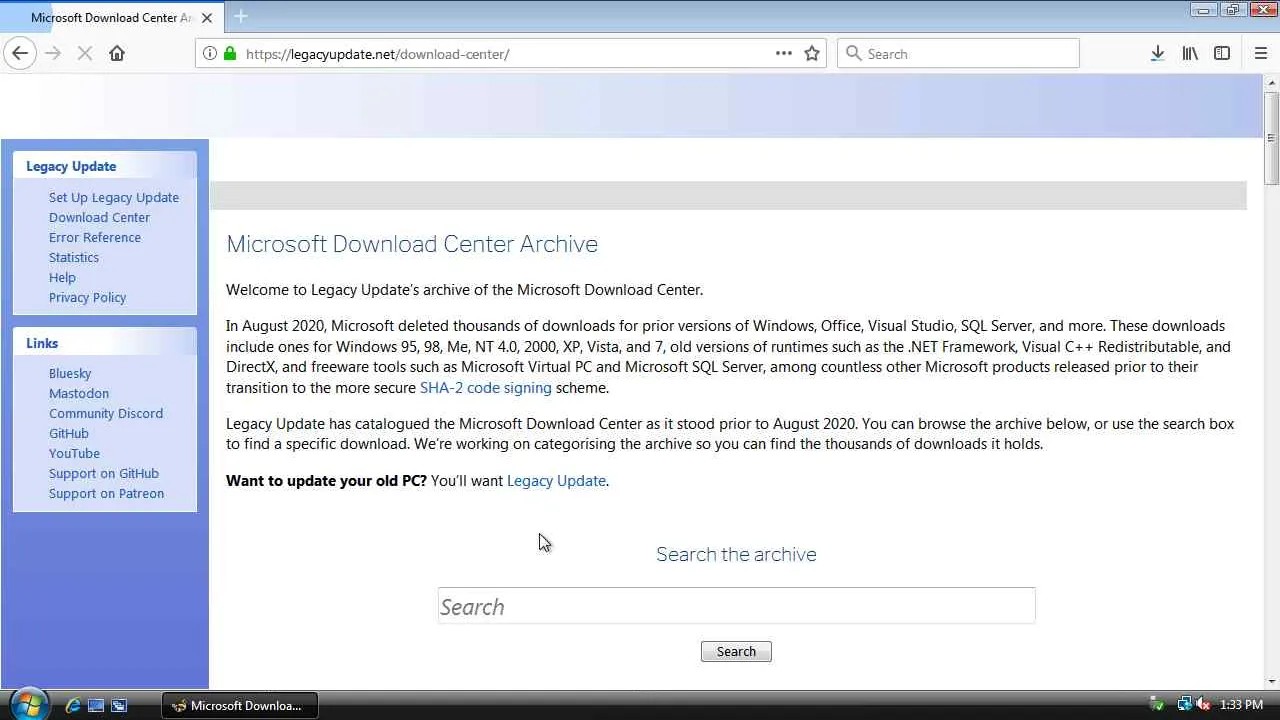
Task: Open the Legacy Update link in the paragraph
Action: [556, 481]
